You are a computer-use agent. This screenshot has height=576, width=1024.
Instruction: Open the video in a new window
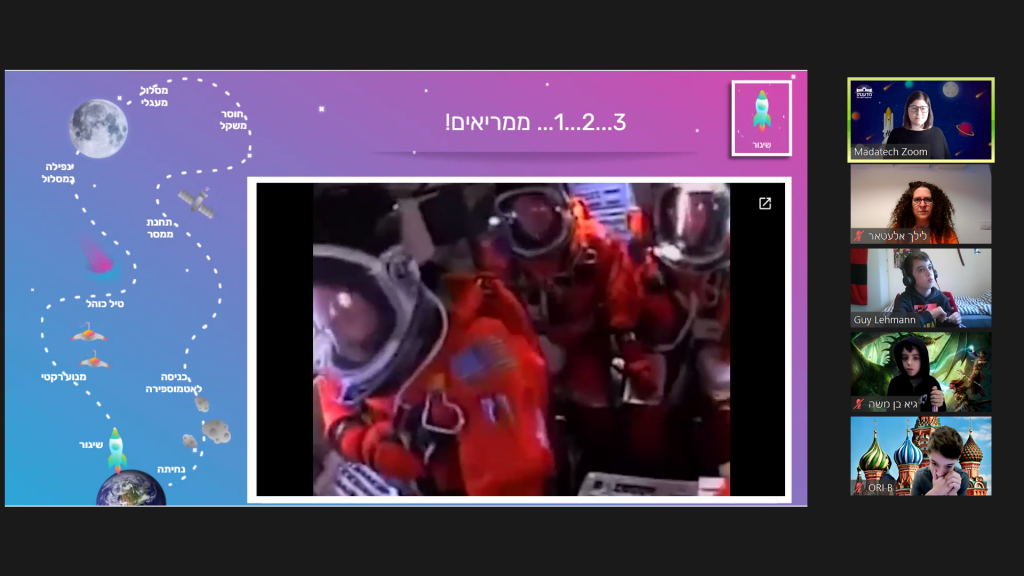point(765,204)
